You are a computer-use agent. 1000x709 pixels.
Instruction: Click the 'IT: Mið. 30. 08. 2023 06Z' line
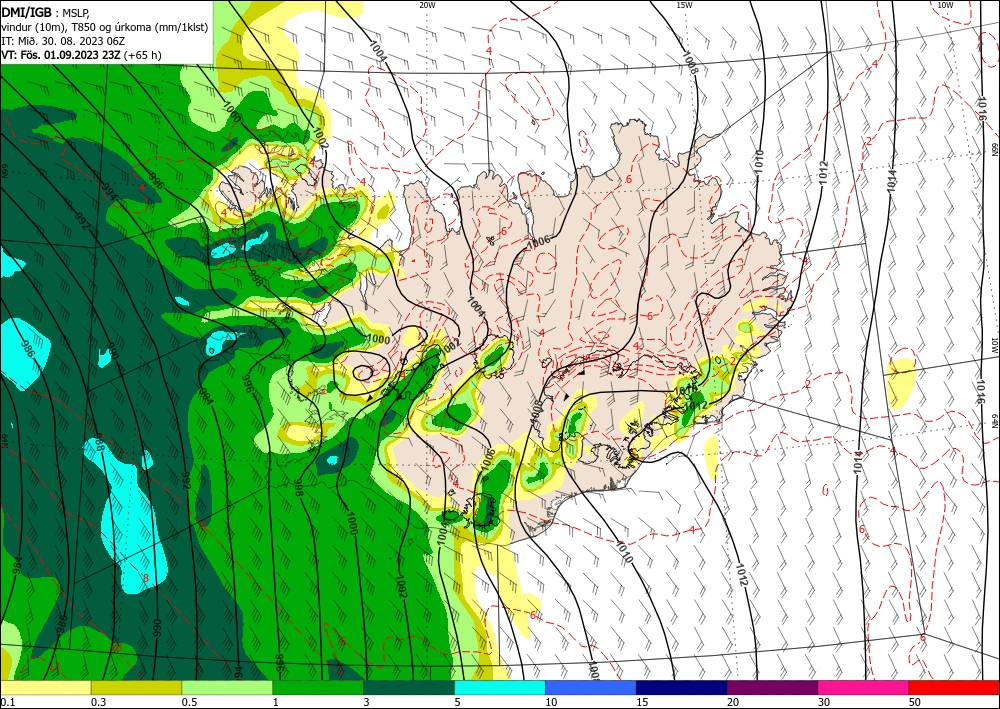[x=61, y=41]
